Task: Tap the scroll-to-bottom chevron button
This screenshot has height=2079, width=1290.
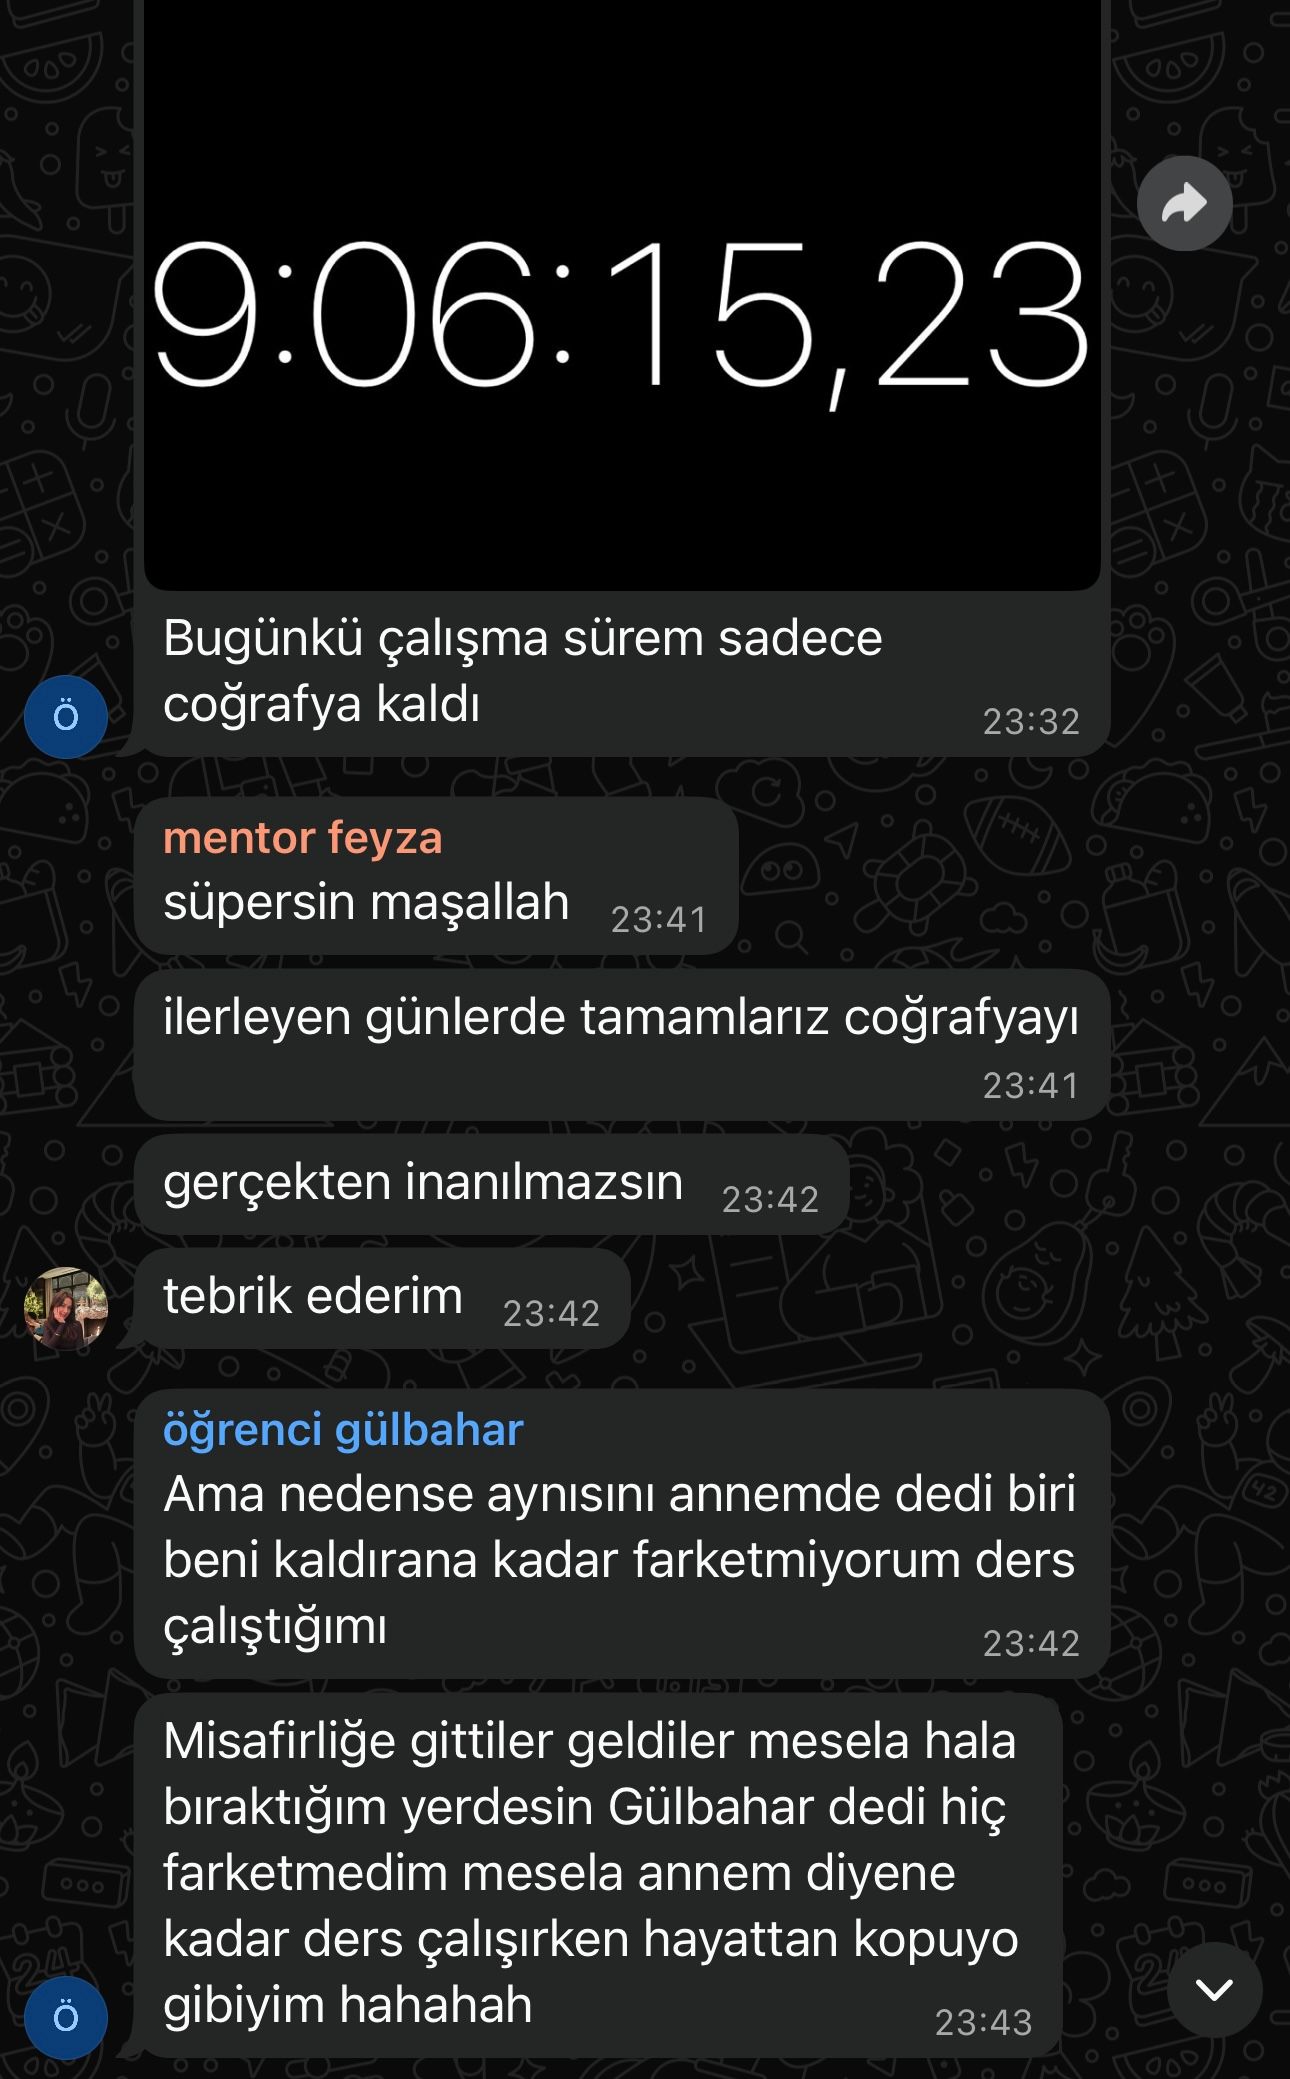Action: [x=1213, y=1989]
